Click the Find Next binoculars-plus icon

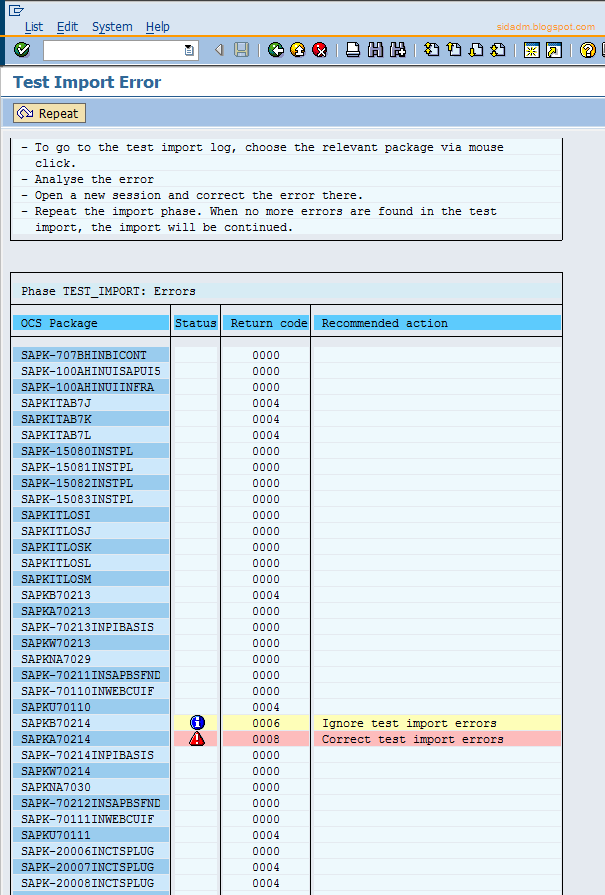tap(398, 50)
